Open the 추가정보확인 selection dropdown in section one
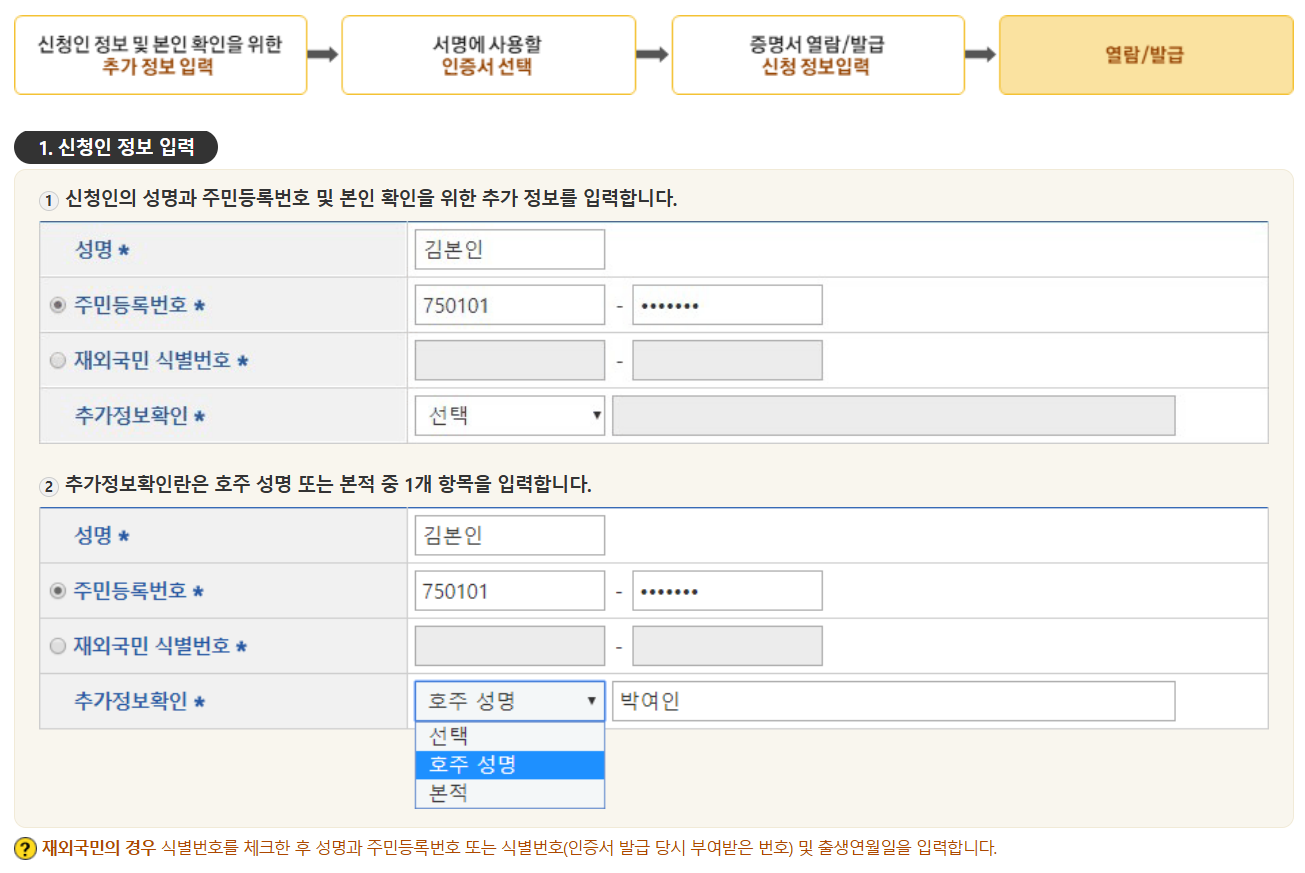The height and width of the screenshot is (873, 1305). [509, 415]
